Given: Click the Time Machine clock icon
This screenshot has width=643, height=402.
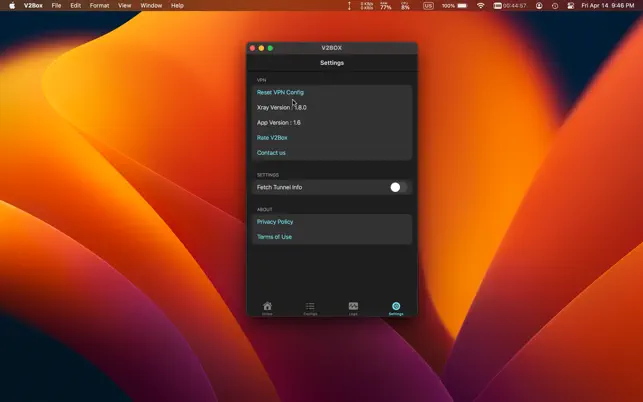Looking at the screenshot, I should pos(555,6).
